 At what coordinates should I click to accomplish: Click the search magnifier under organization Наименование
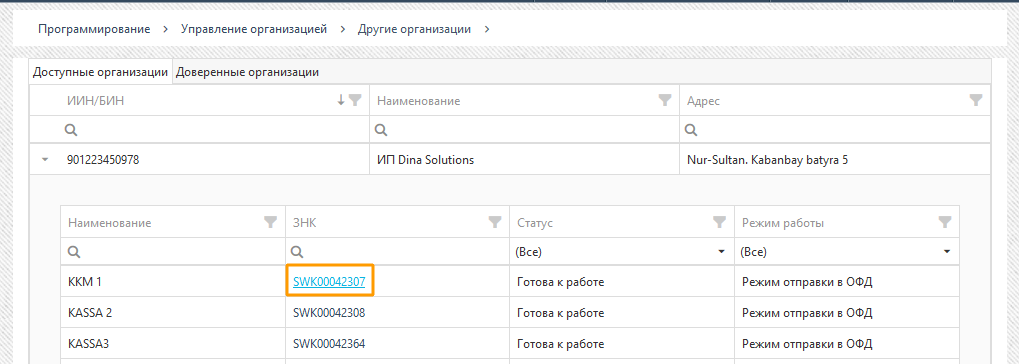tap(381, 130)
